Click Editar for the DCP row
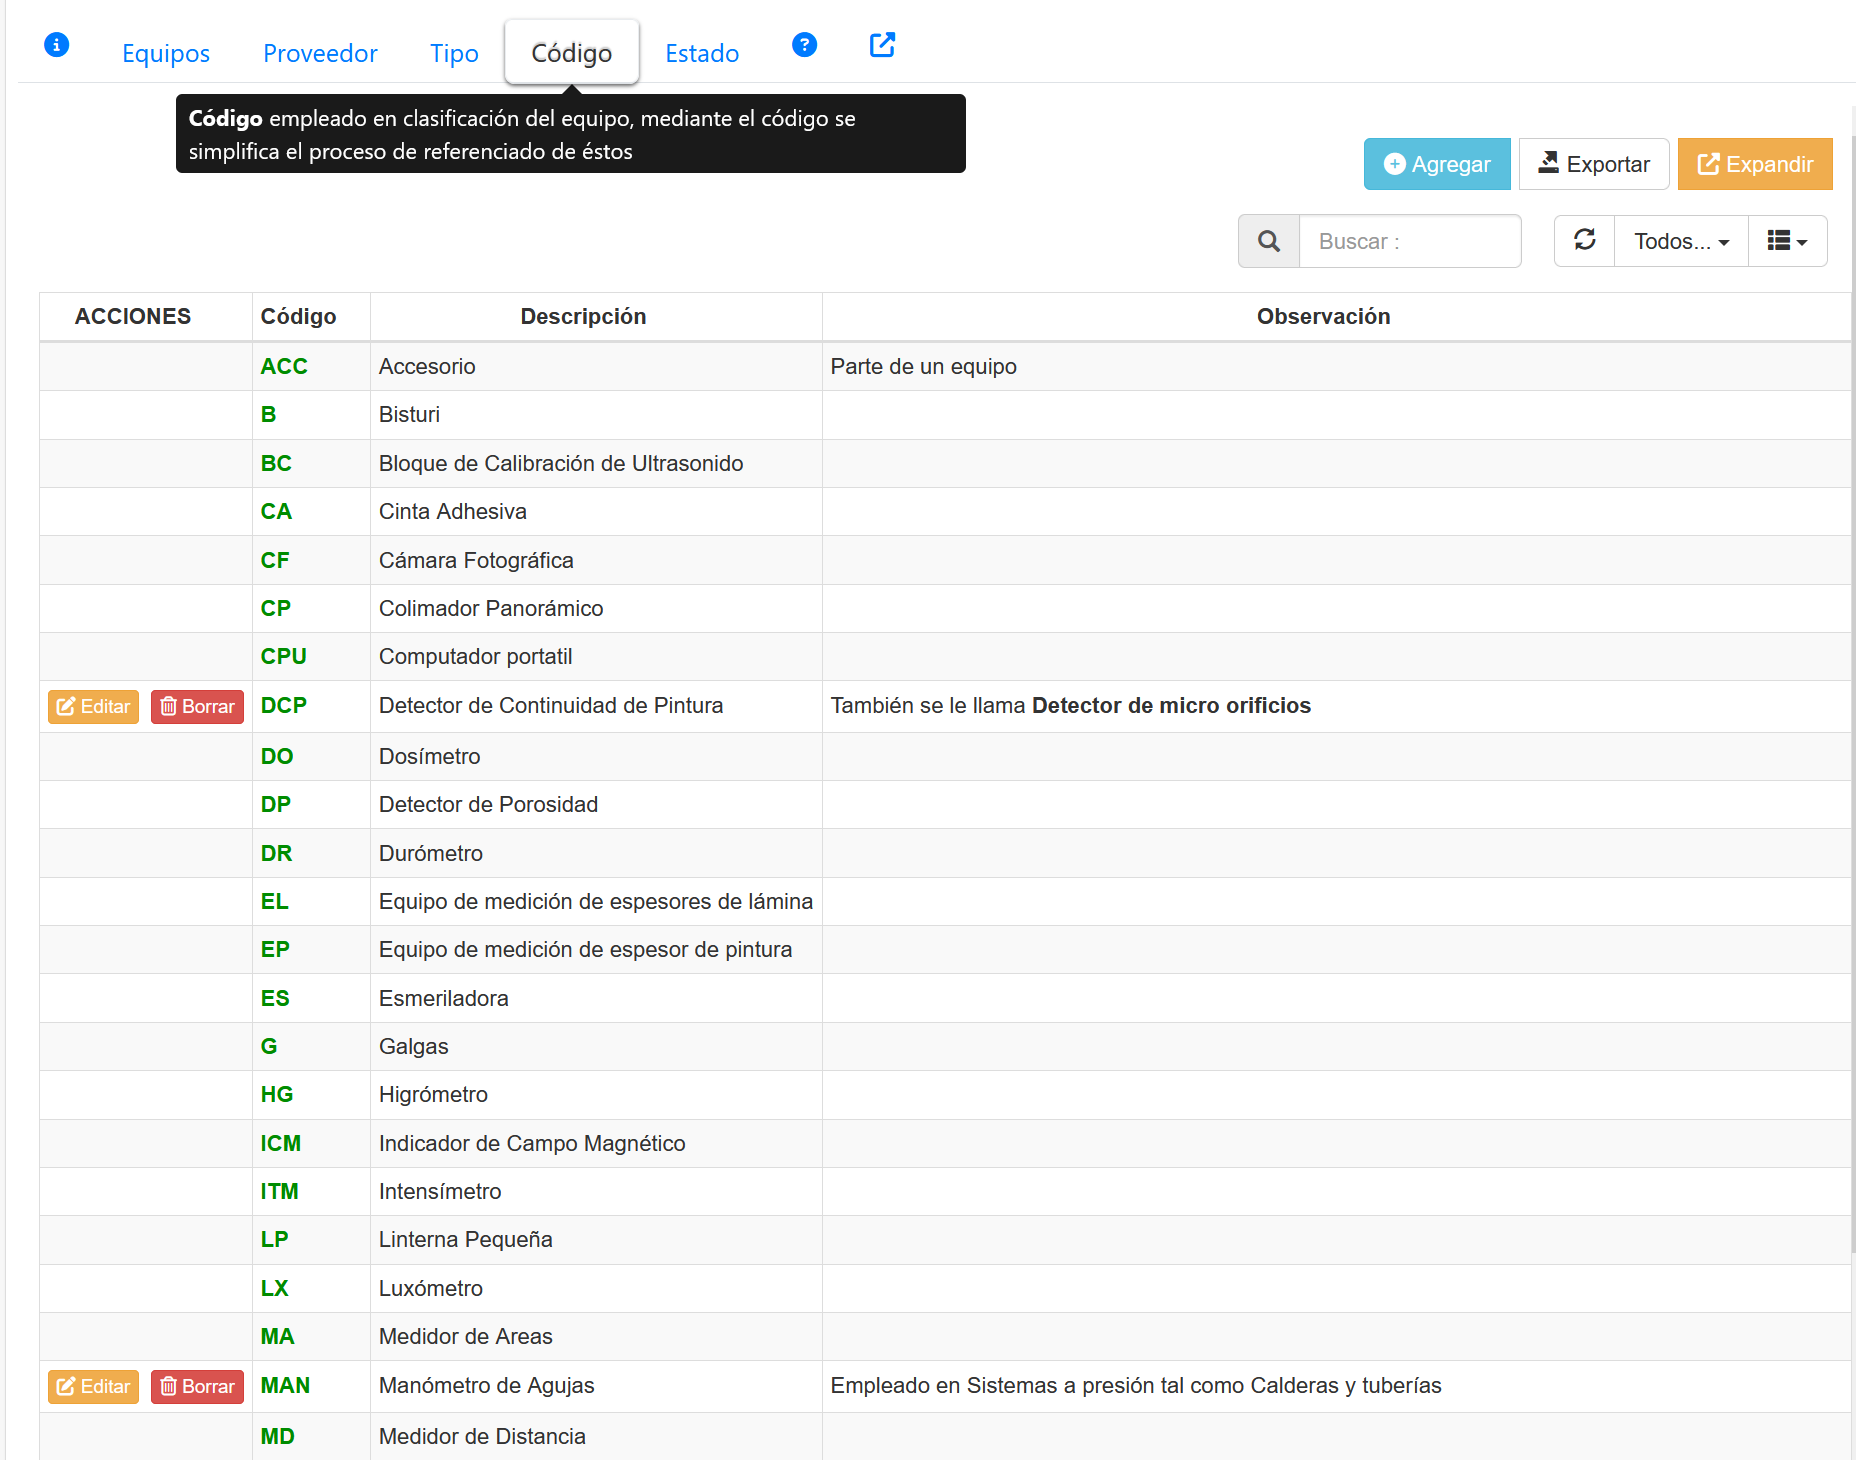Screen dimensions: 1856x1460 click(x=93, y=706)
